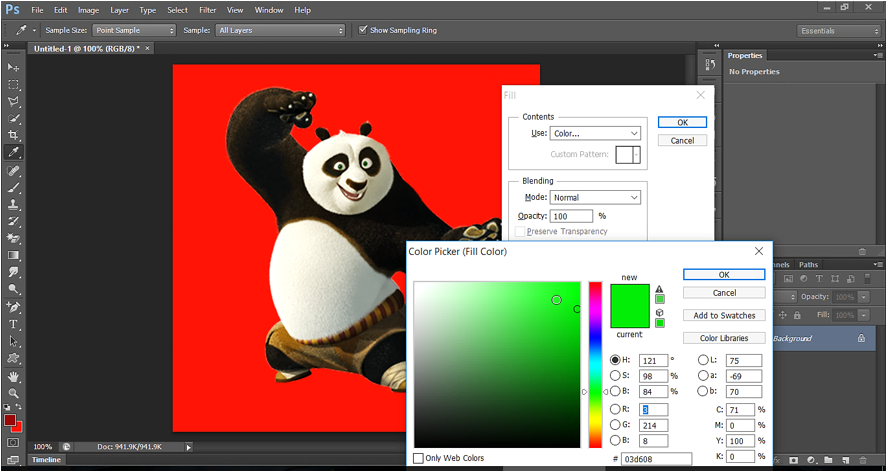Open the layer Opacity dropdown arrow
The image size is (887, 472).
coord(864,297)
